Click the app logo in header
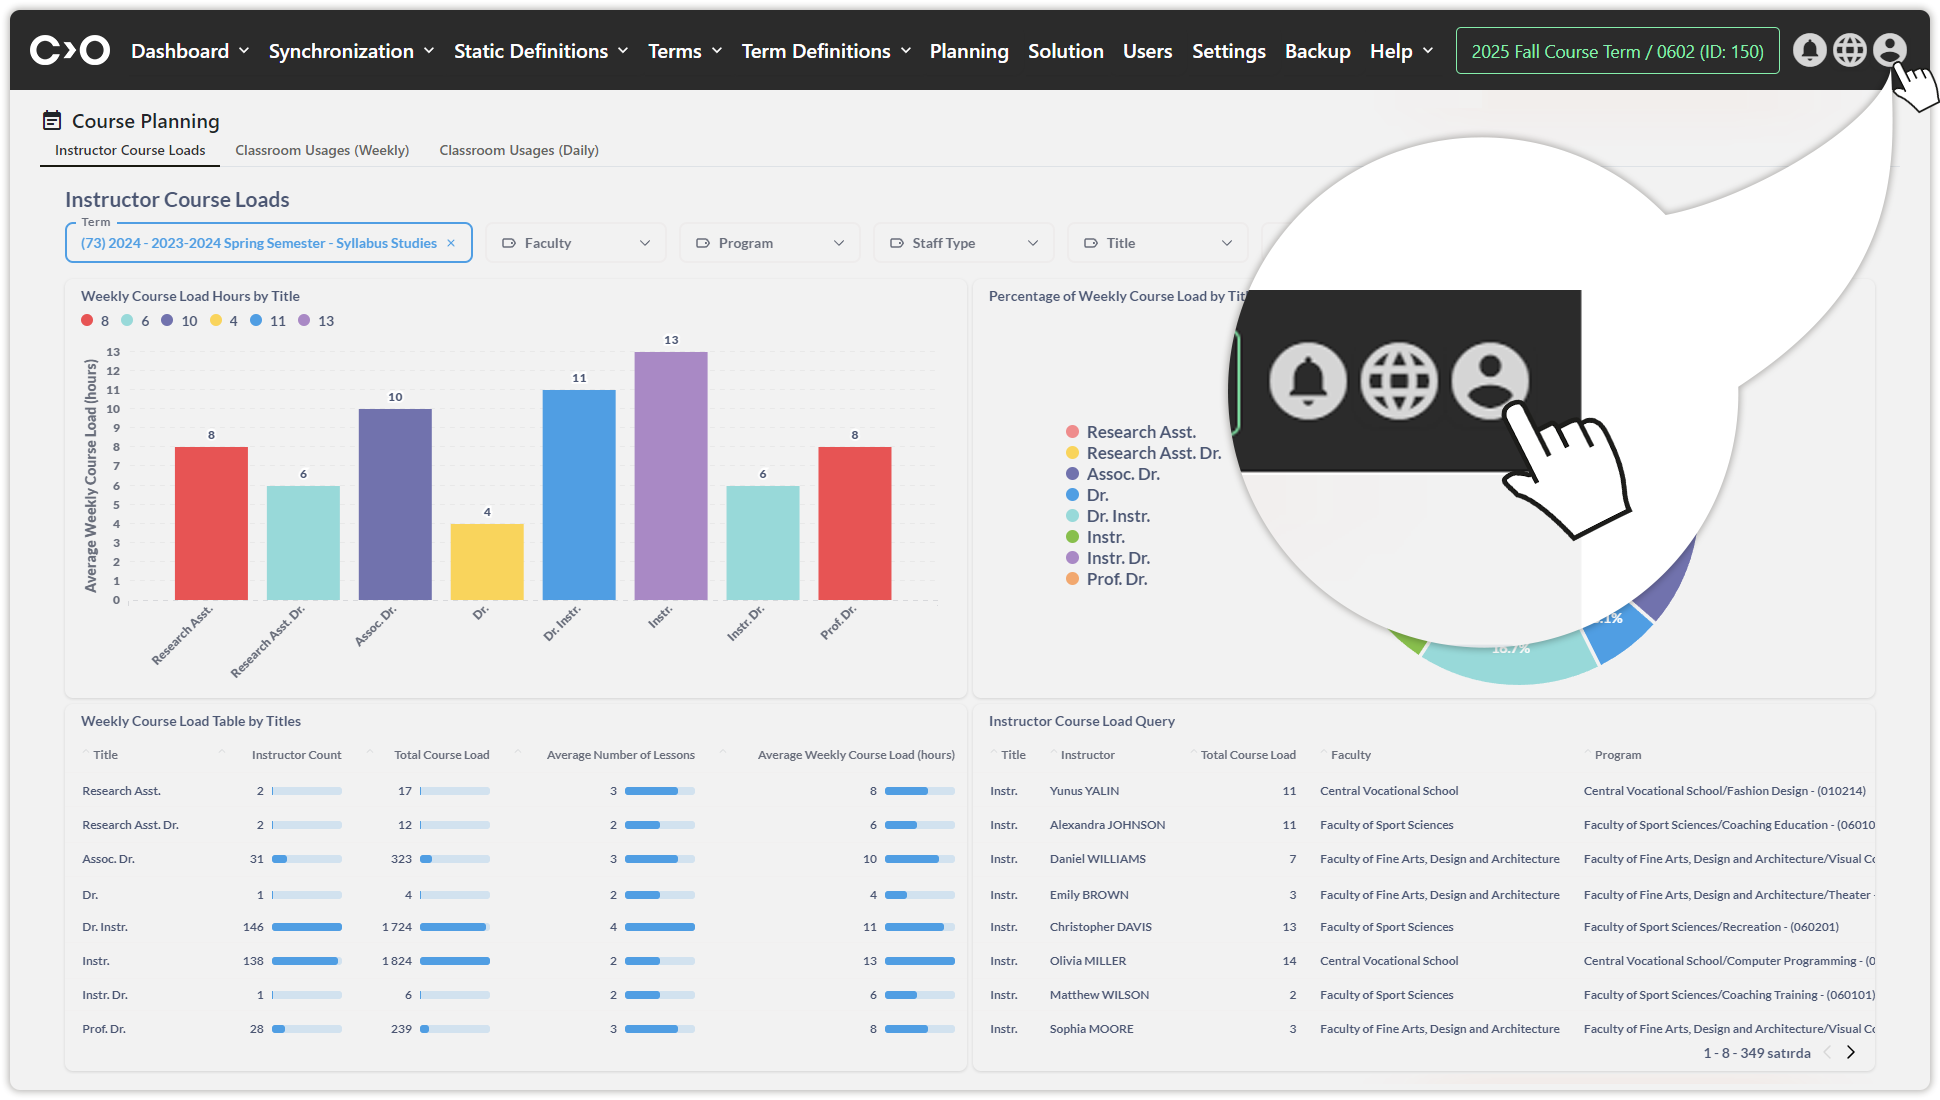This screenshot has height=1100, width=1940. [69, 50]
